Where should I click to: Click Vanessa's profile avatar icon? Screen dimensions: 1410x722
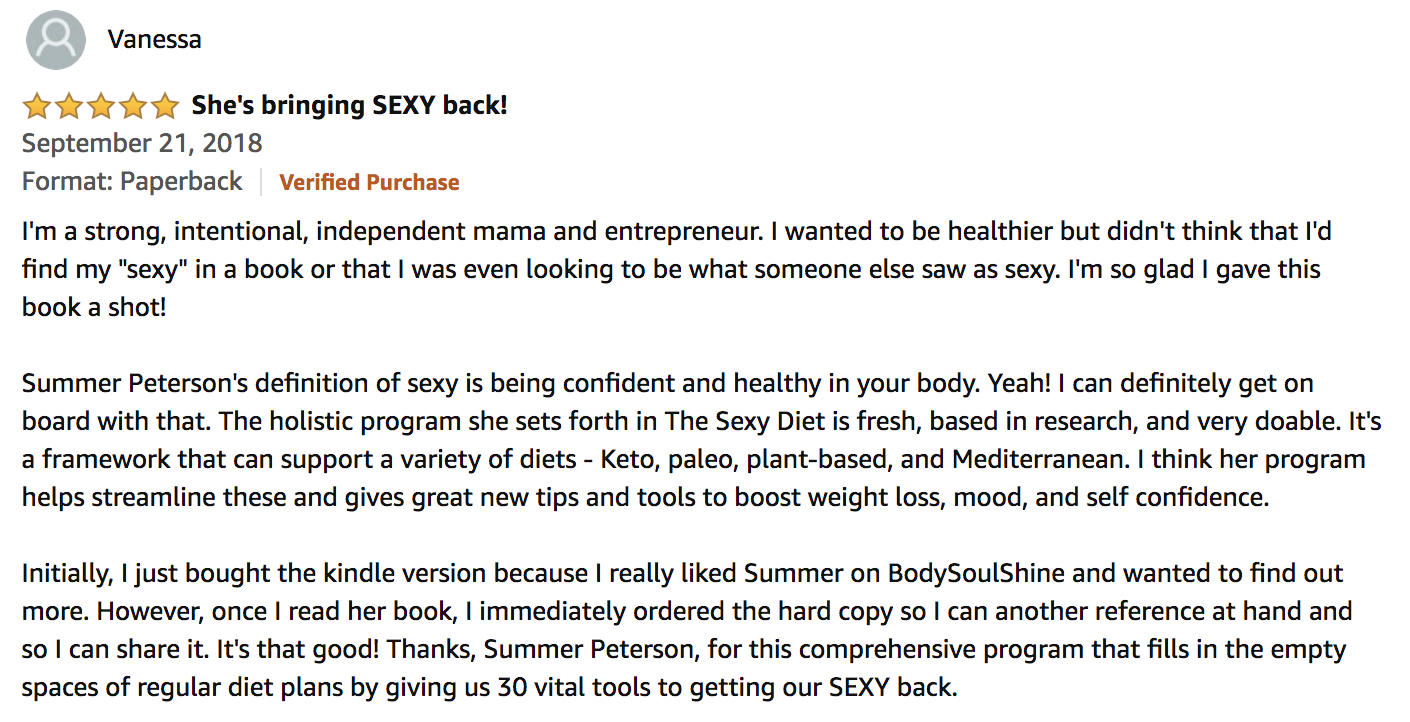(56, 40)
